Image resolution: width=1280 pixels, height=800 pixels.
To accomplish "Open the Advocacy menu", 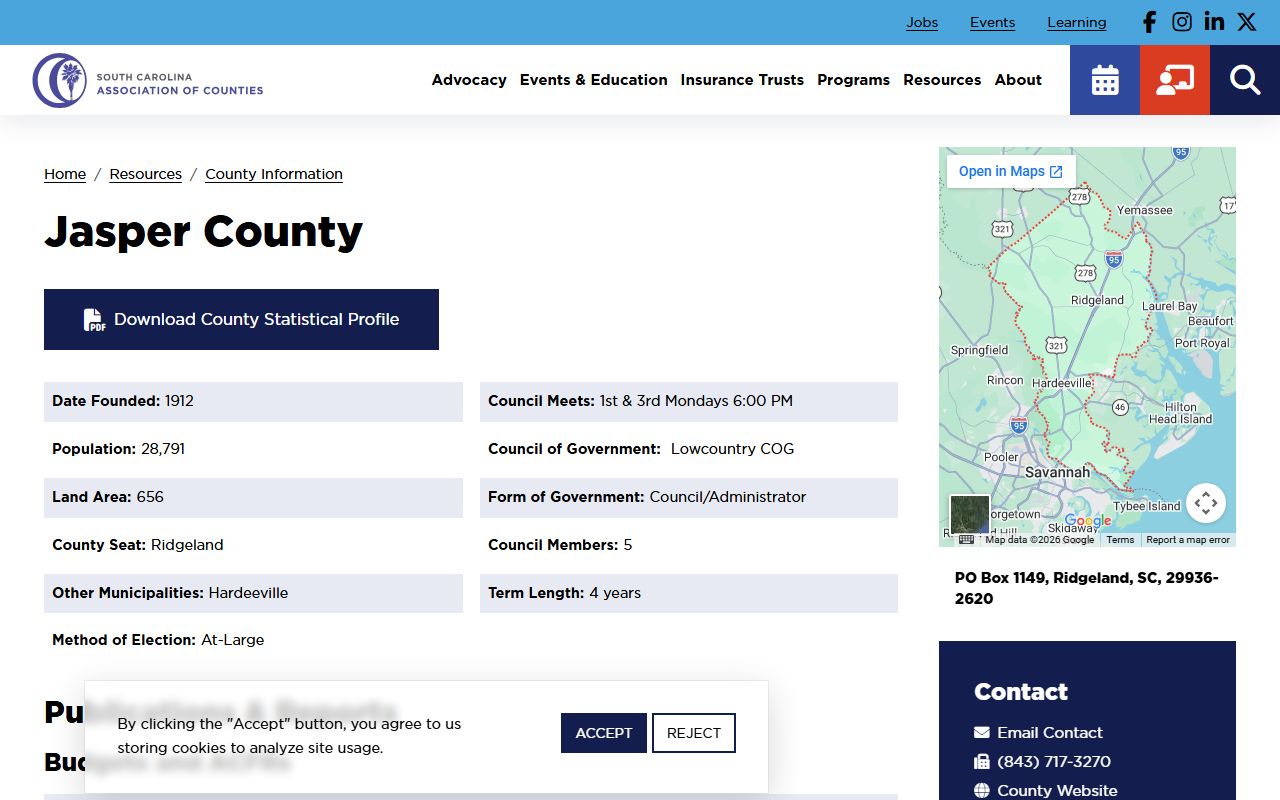I will coord(469,80).
